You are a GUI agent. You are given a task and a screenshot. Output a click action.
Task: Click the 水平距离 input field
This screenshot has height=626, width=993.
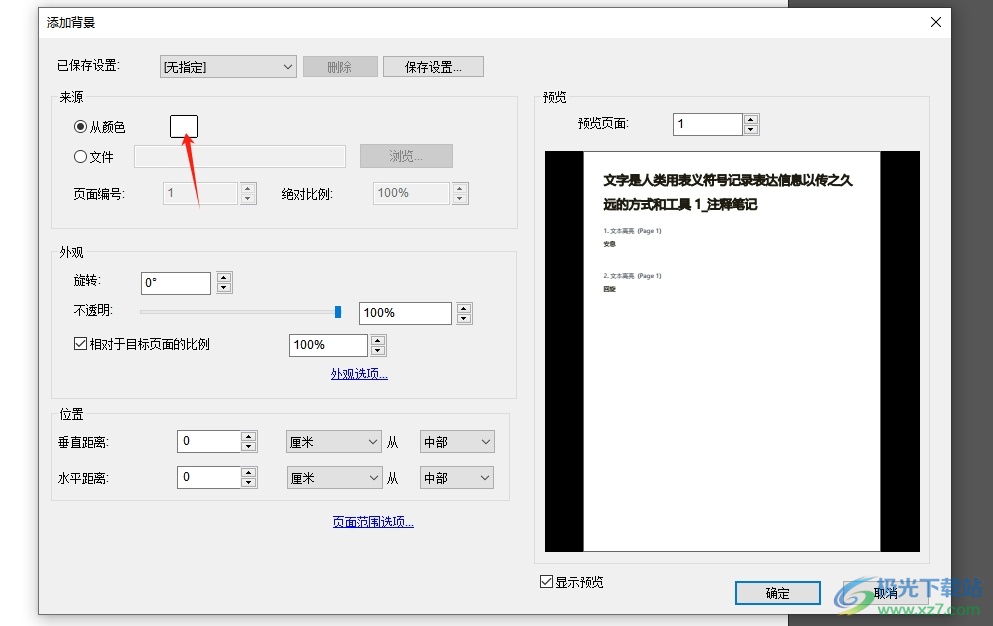click(x=209, y=477)
